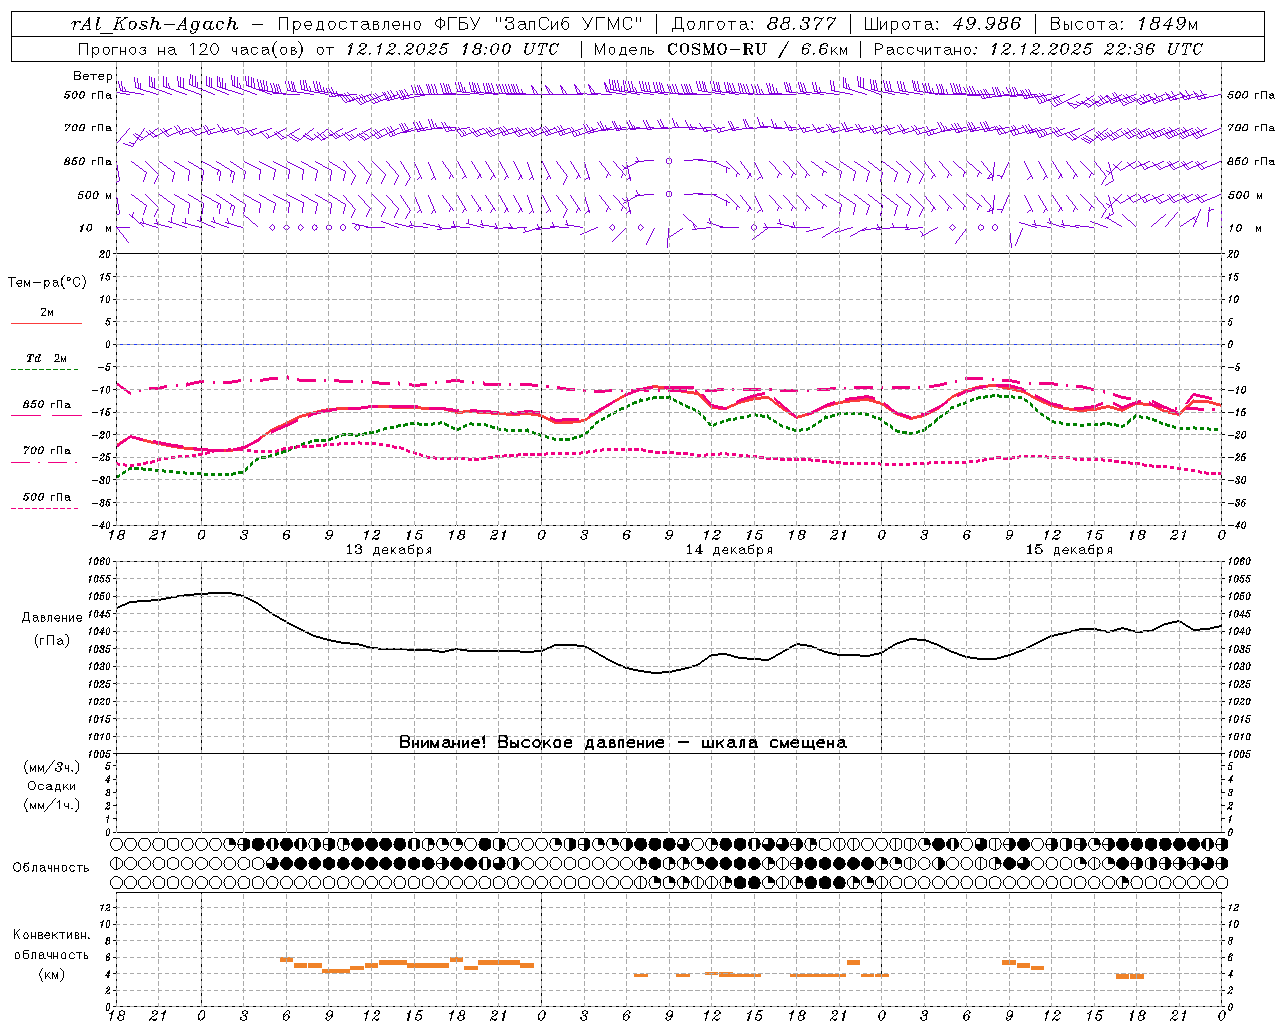Click forecast start 12.12.2025 18:00 UTC

pyautogui.click(x=452, y=49)
